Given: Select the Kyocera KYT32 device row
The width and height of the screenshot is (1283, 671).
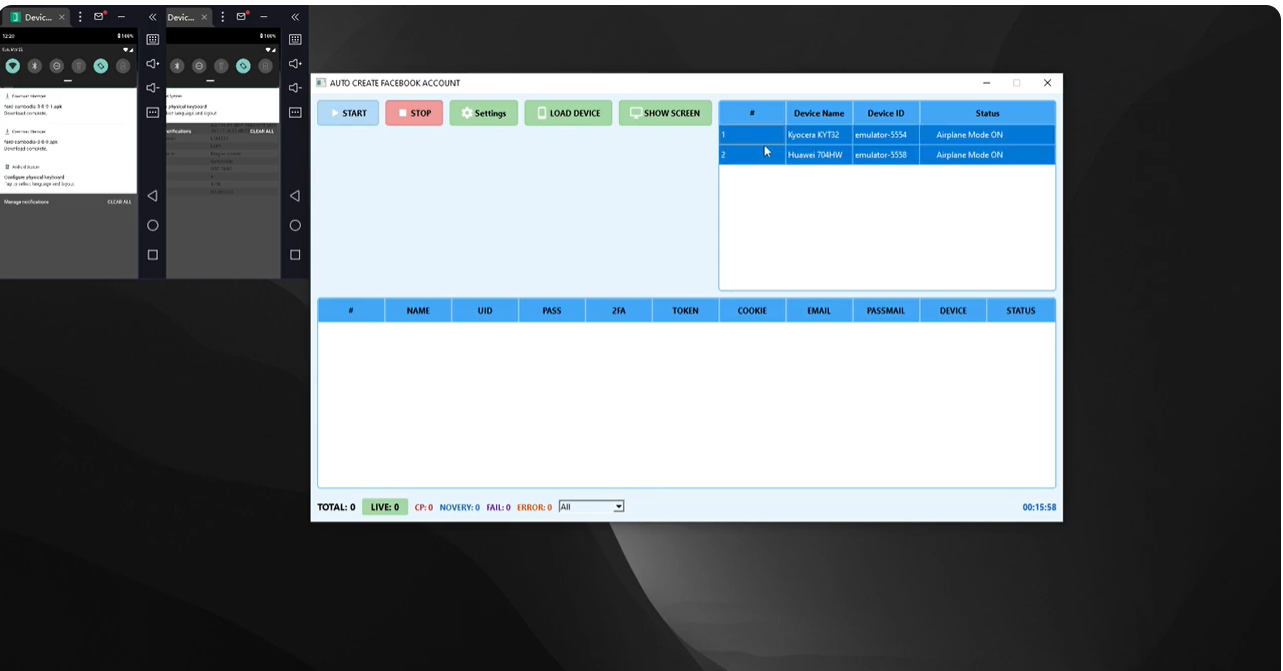Looking at the screenshot, I should coord(887,135).
